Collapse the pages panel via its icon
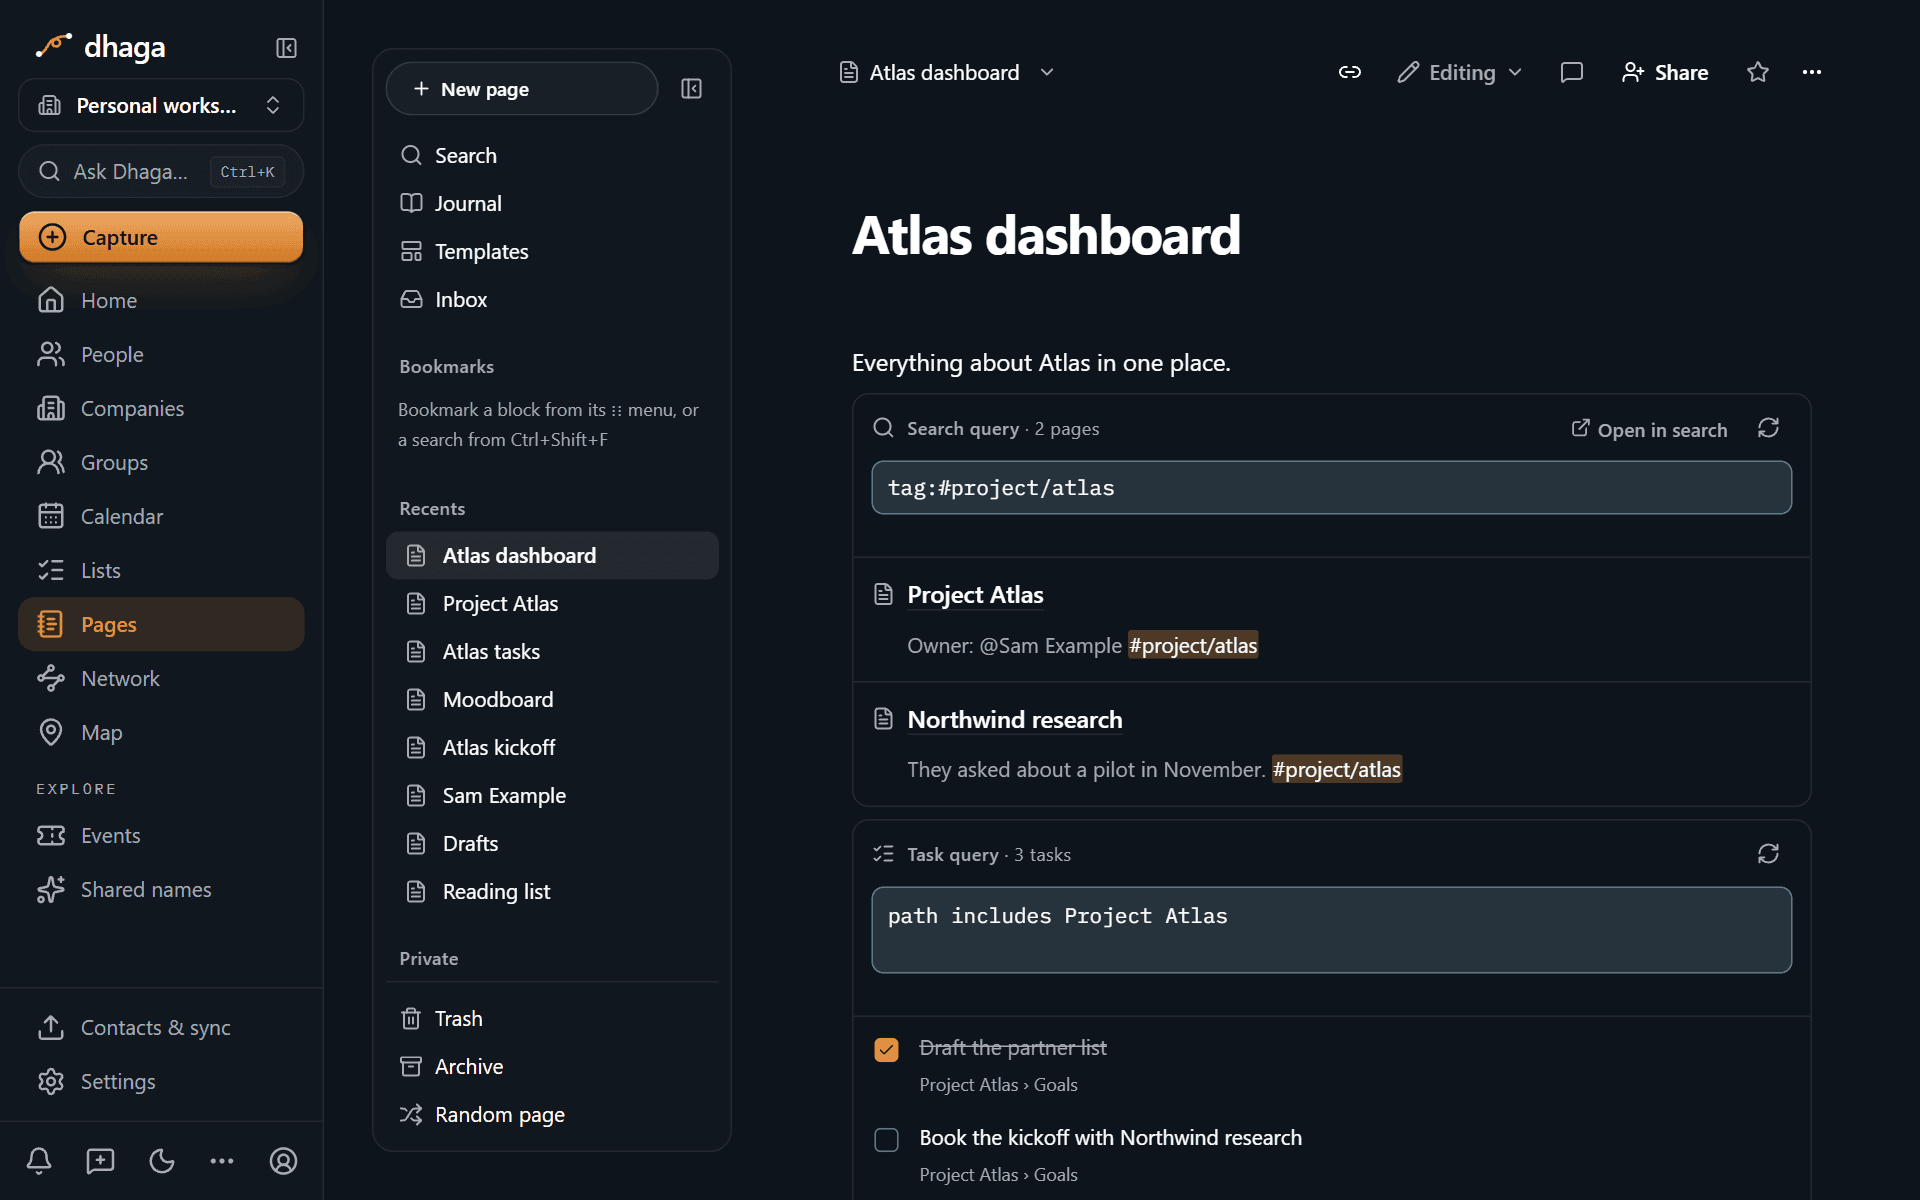Screen dimensions: 1920x1200 tap(691, 89)
